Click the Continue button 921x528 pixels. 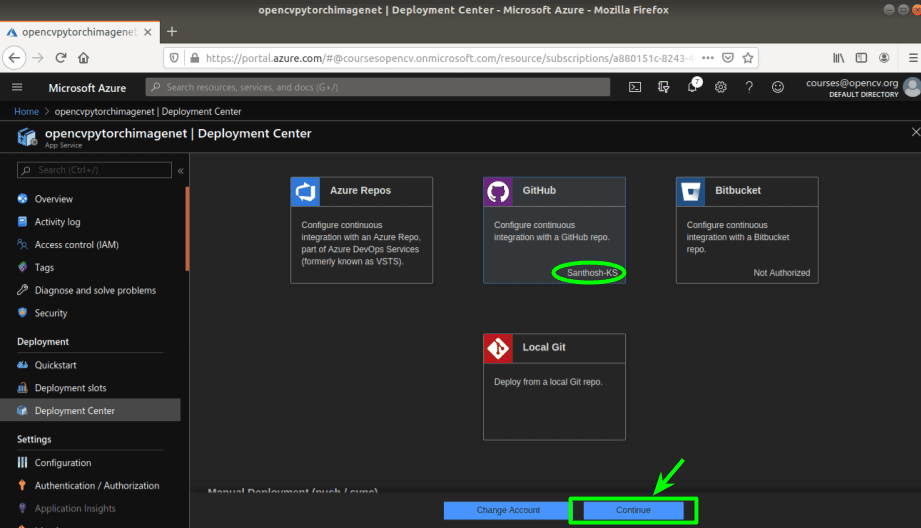633,510
